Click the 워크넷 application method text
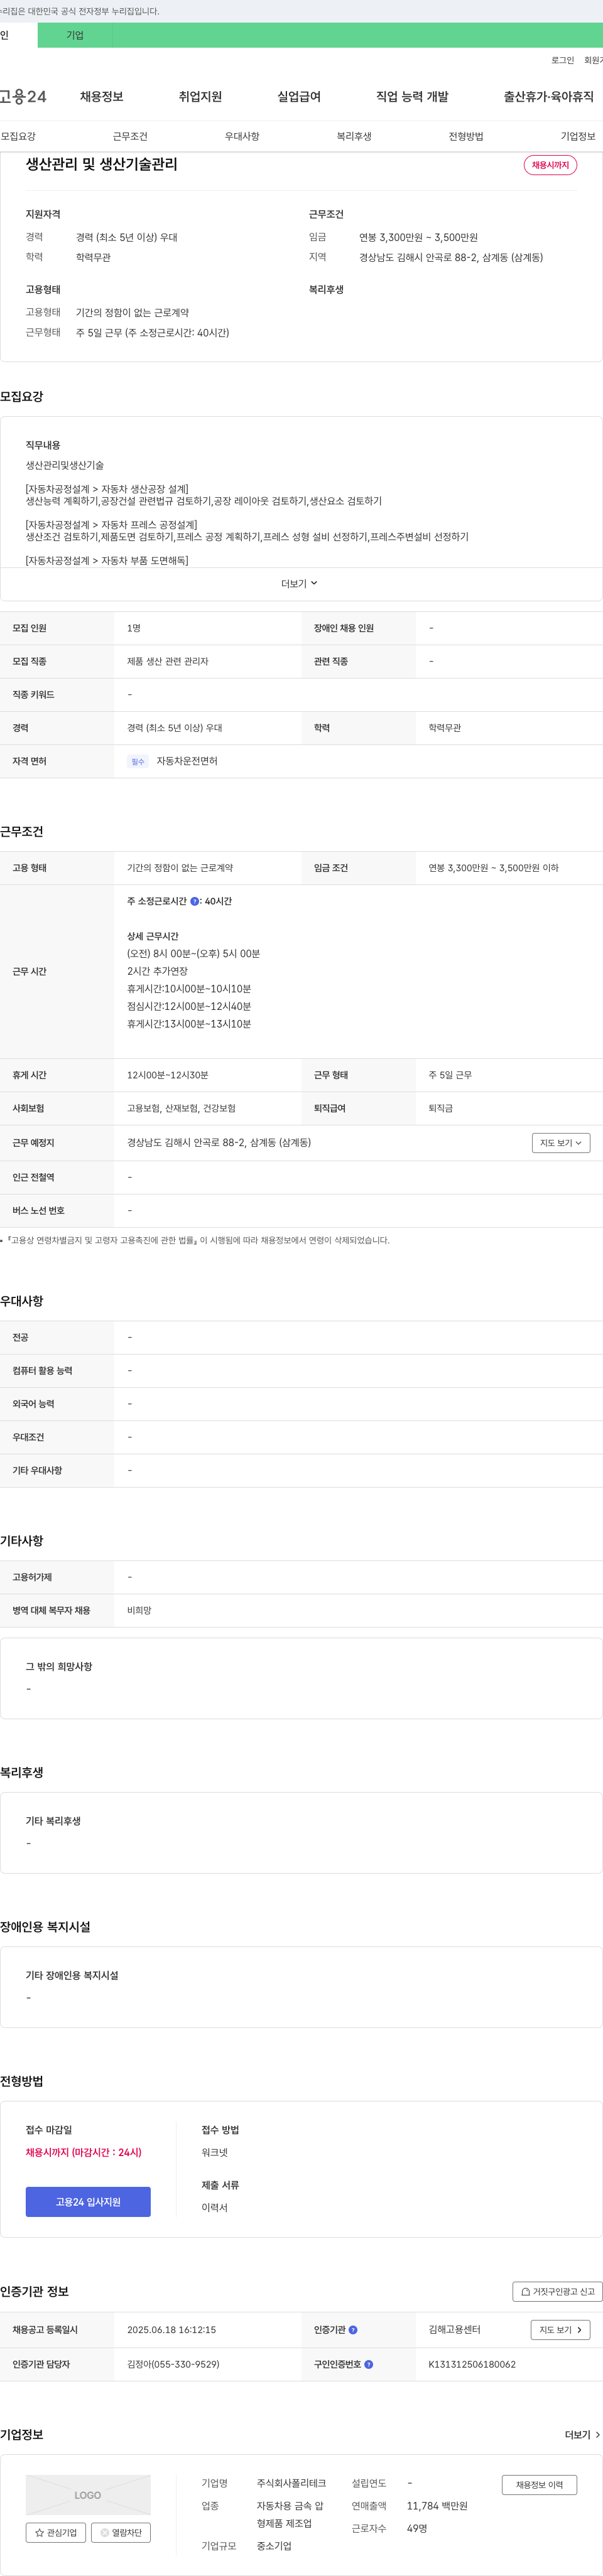The width and height of the screenshot is (603, 2576). point(215,2152)
